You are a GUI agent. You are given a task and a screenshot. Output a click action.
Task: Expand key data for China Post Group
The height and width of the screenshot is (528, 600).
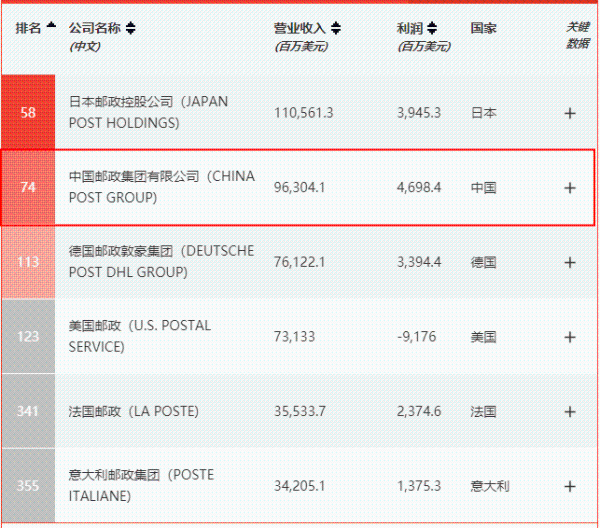[x=570, y=188]
